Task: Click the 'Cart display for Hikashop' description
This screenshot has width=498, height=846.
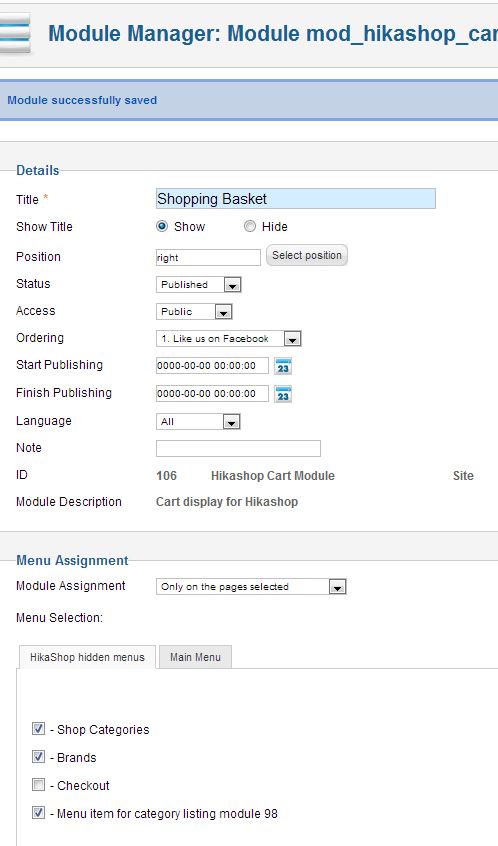Action: click(227, 502)
